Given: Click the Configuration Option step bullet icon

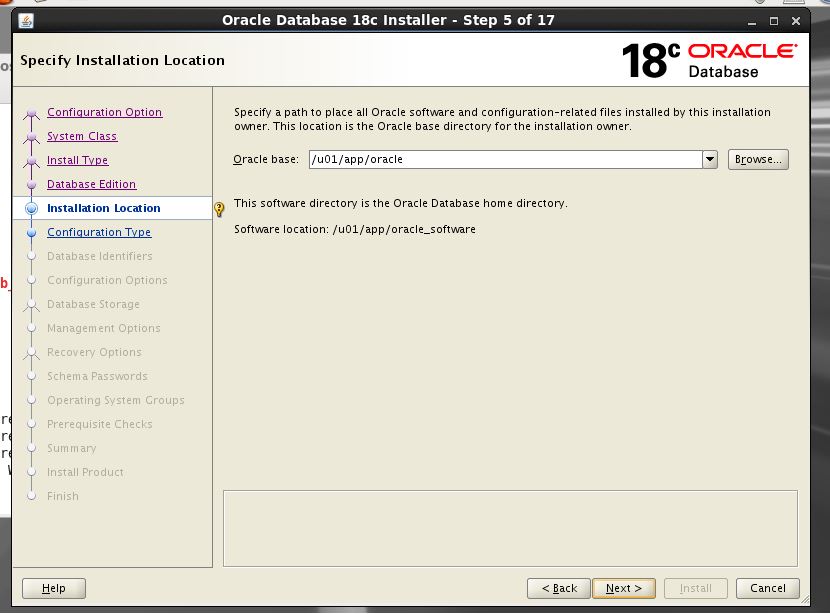Looking at the screenshot, I should pos(32,112).
